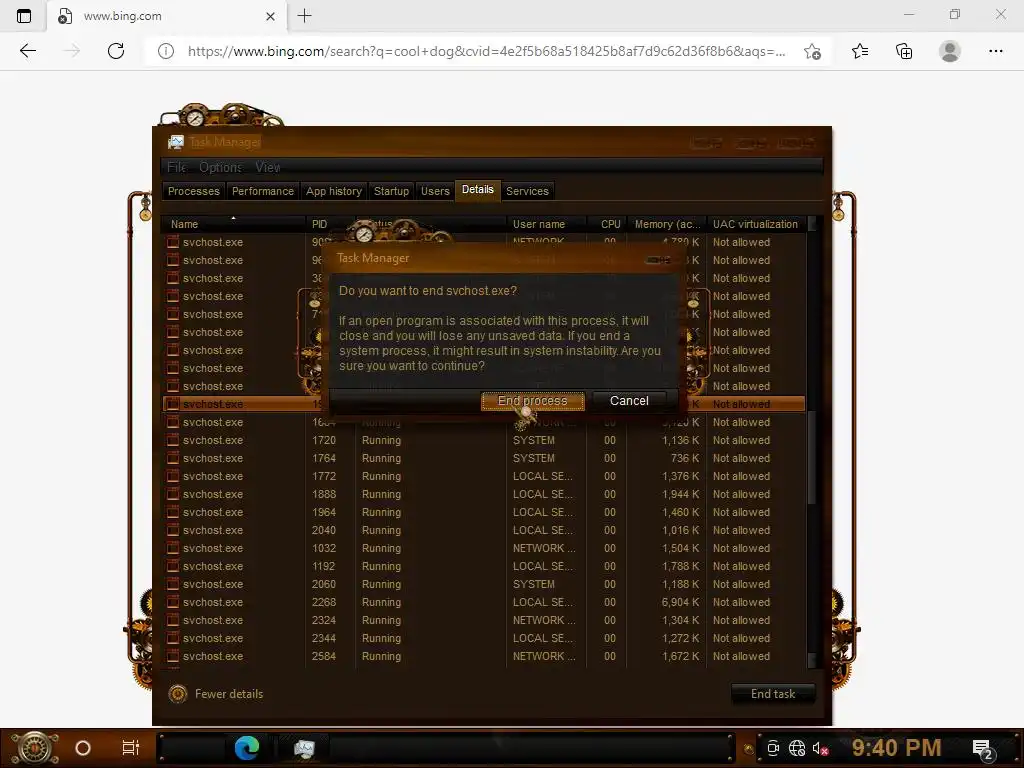The image size is (1024, 768).
Task: Click the Task Manager title bar icon
Action: pyautogui.click(x=176, y=142)
